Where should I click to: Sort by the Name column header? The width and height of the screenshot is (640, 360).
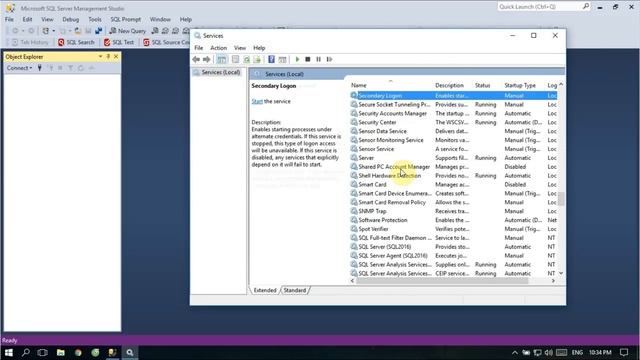coord(359,85)
